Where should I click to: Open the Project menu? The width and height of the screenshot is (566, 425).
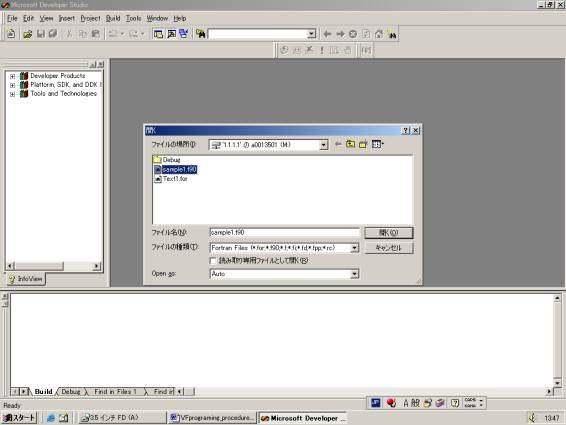point(90,18)
